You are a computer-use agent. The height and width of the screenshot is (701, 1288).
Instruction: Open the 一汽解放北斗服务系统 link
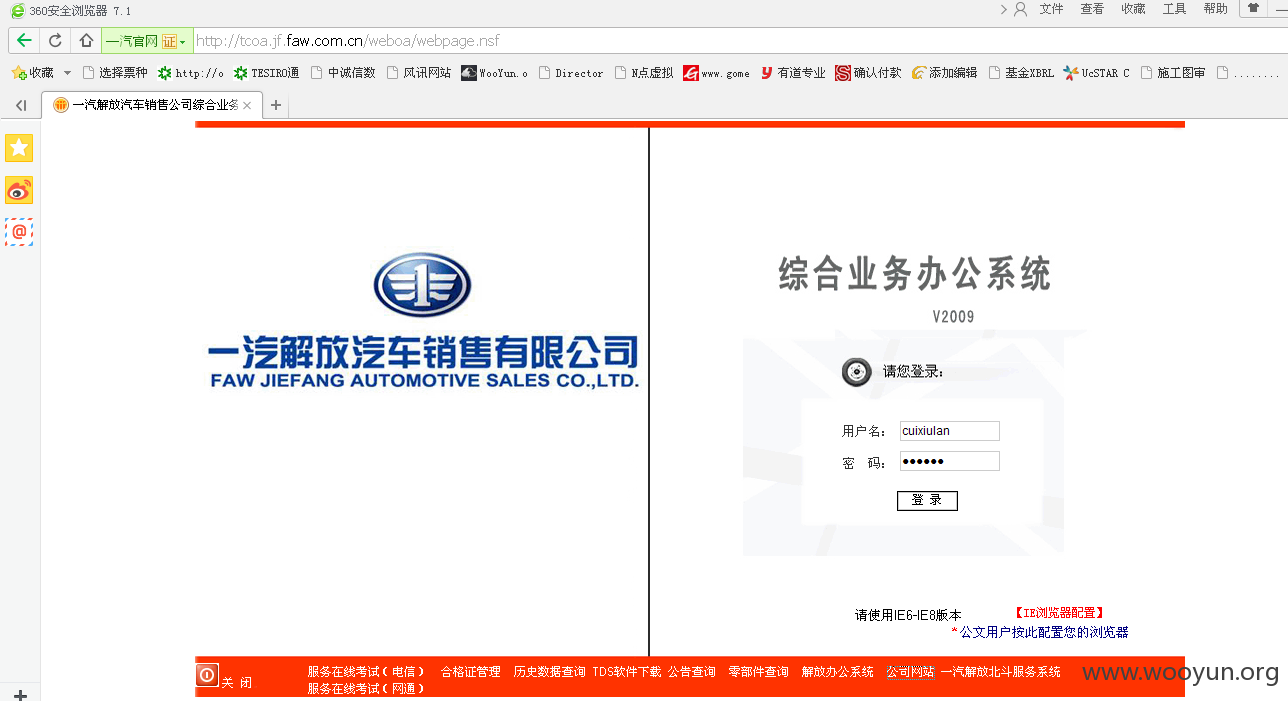(1000, 672)
